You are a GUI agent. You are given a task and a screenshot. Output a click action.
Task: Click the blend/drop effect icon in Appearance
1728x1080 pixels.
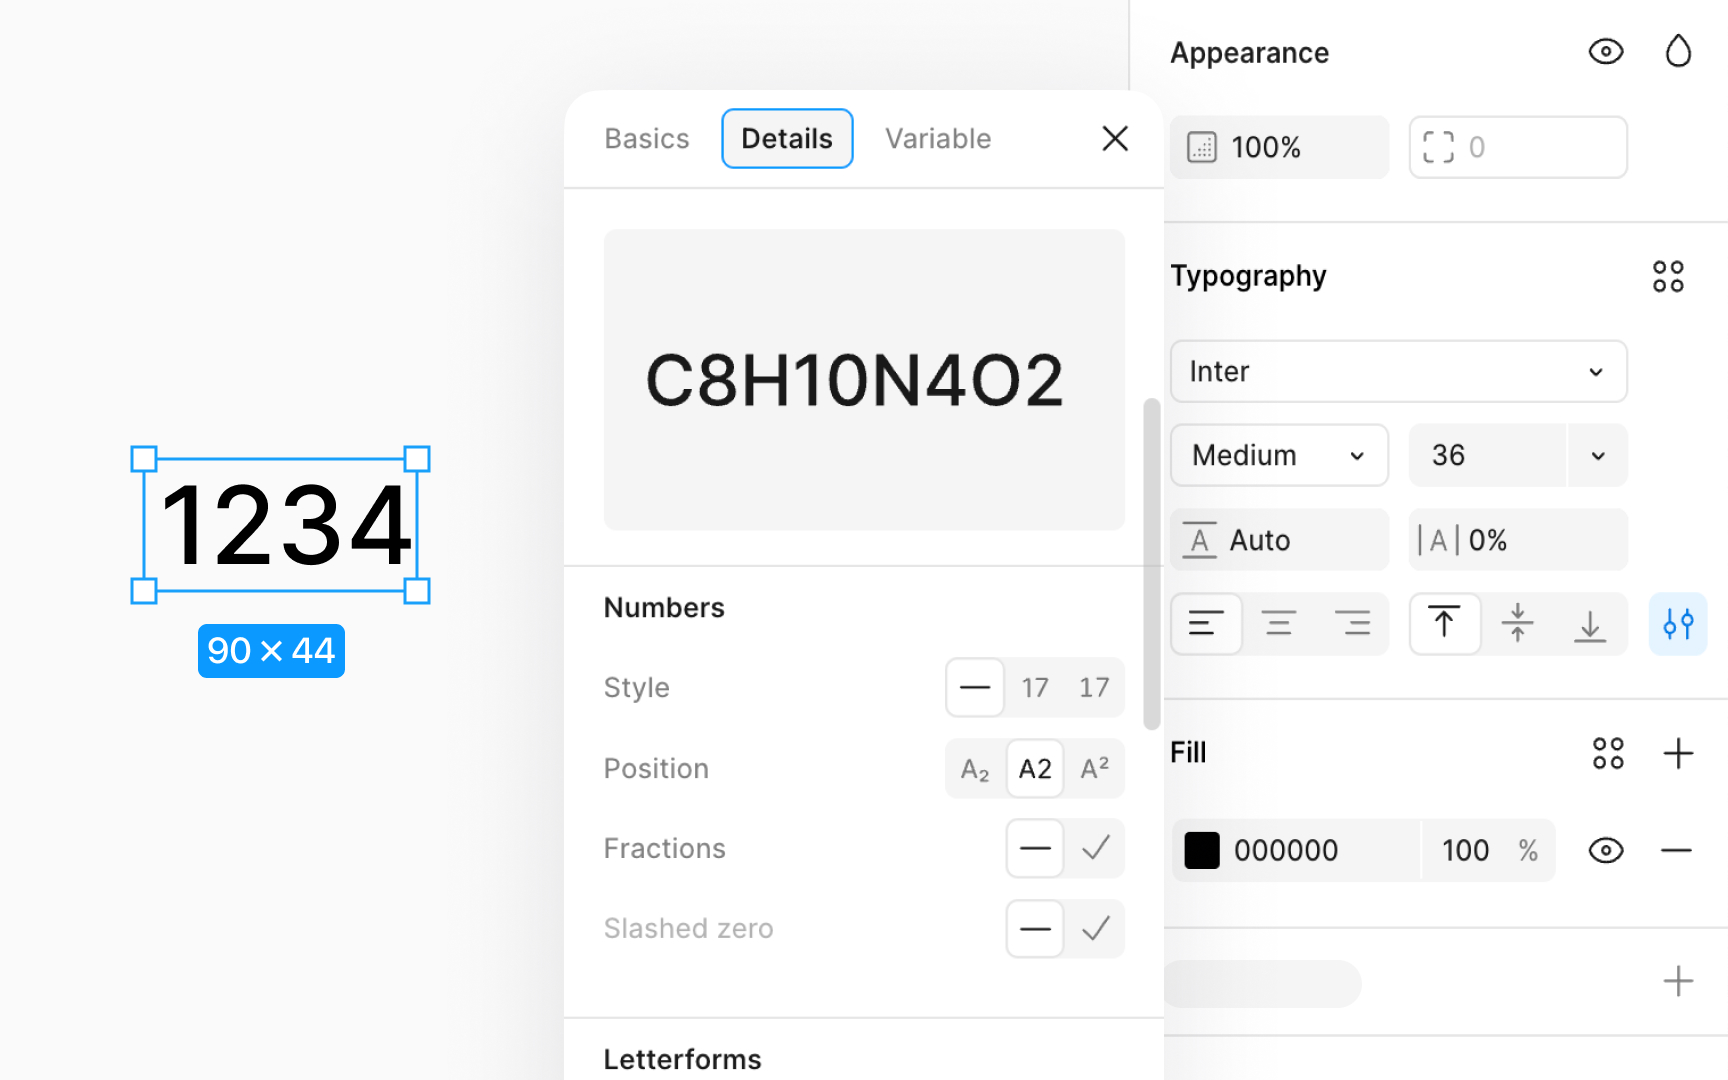[x=1678, y=51]
